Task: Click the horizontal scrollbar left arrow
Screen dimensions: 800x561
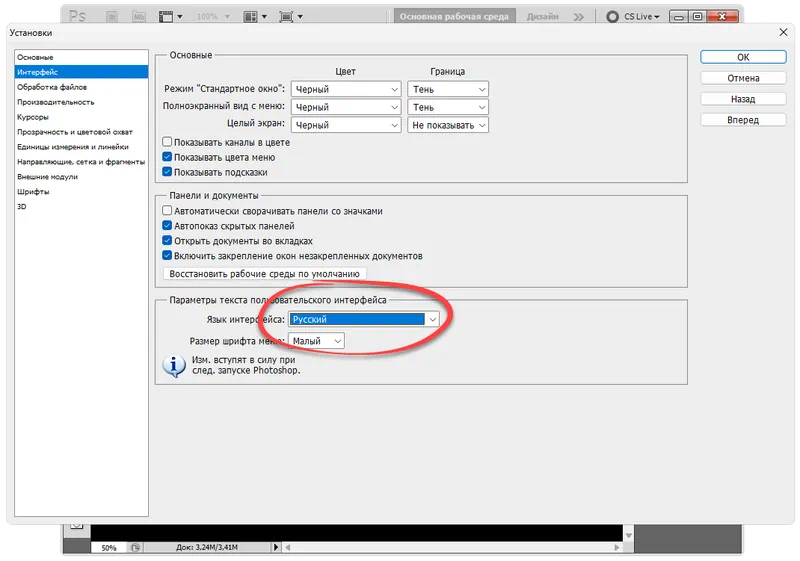Action: (288, 547)
